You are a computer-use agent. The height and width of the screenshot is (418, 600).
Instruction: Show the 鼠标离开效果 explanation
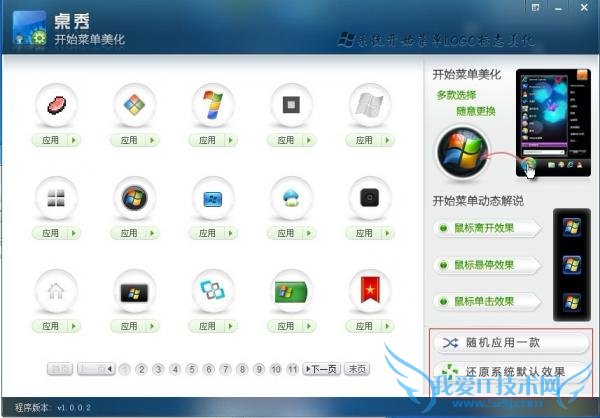coord(488,229)
